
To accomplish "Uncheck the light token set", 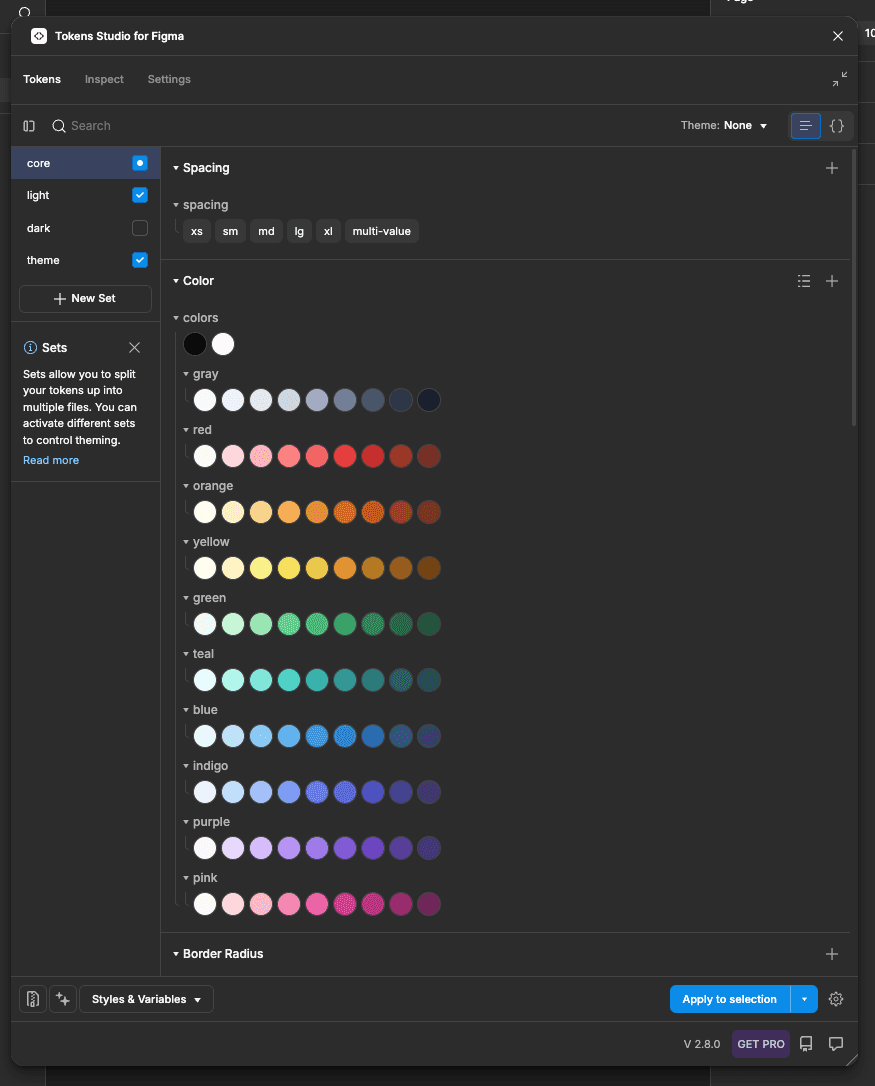I will tap(140, 195).
